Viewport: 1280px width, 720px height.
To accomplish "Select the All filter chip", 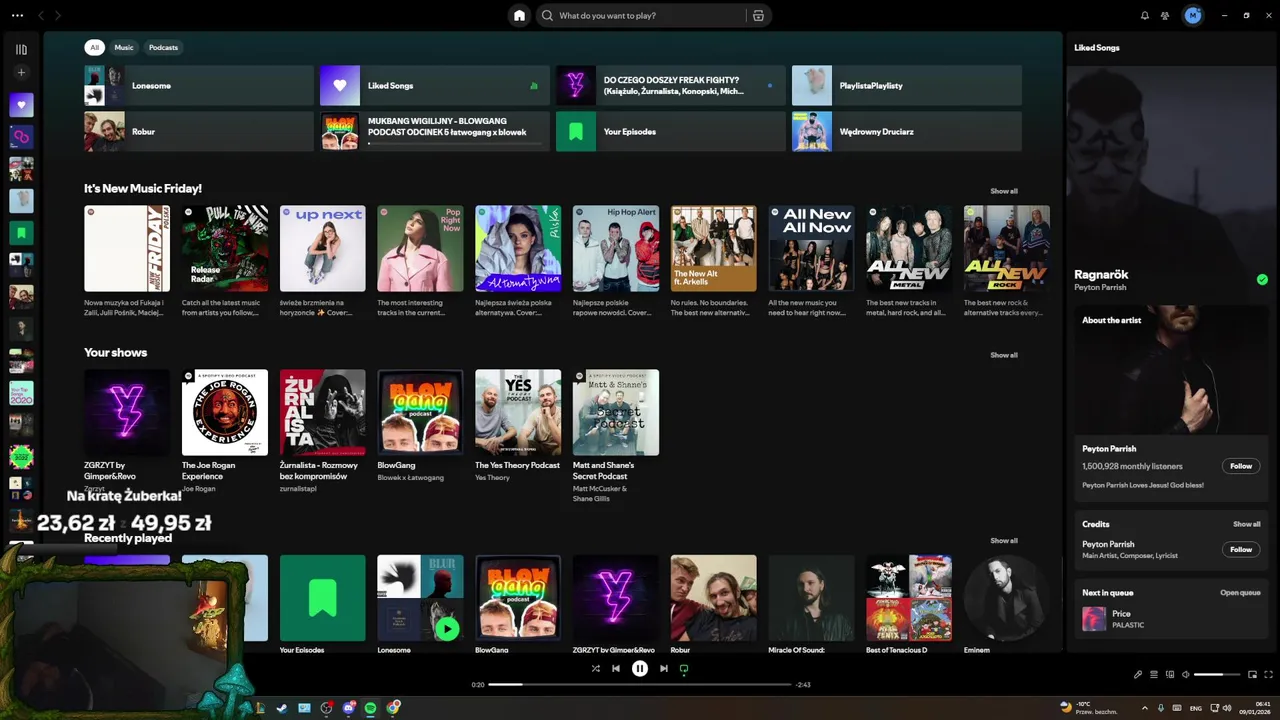I will click(95, 47).
